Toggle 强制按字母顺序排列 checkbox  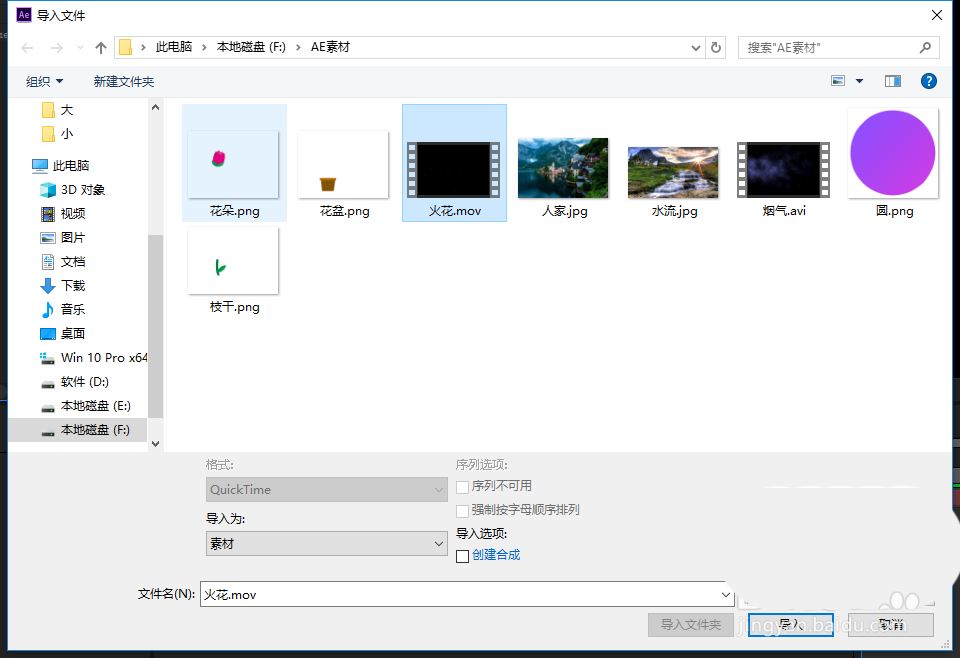463,510
